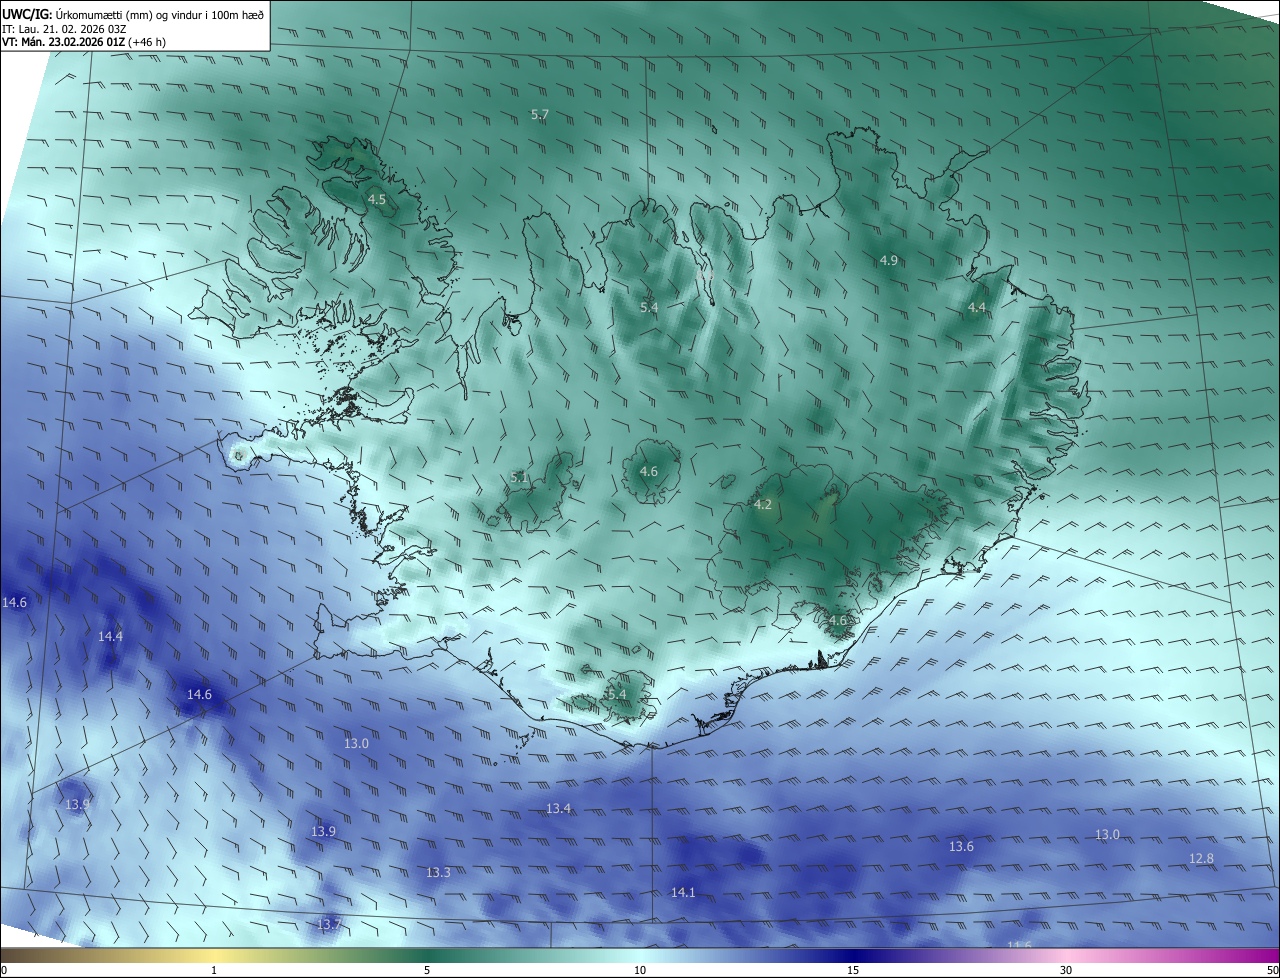Click the 13.6 value over southeast ocean
The width and height of the screenshot is (1280, 978).
tap(961, 847)
